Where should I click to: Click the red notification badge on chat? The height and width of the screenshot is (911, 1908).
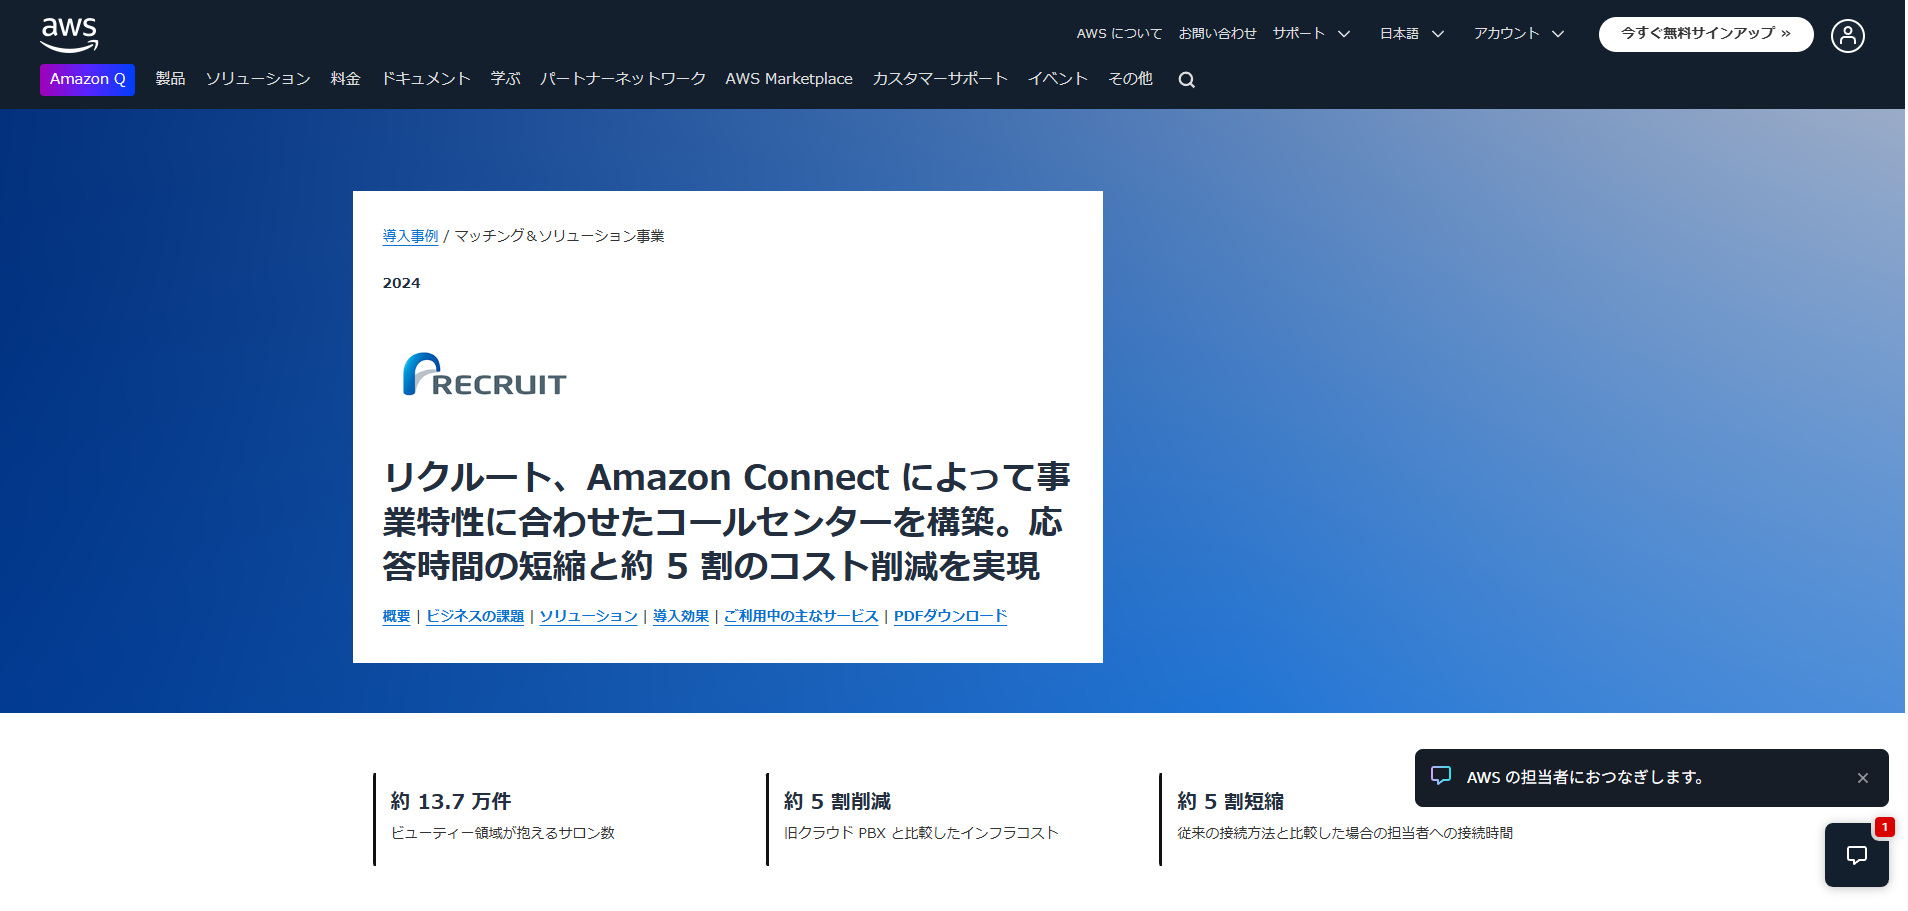click(x=1884, y=827)
